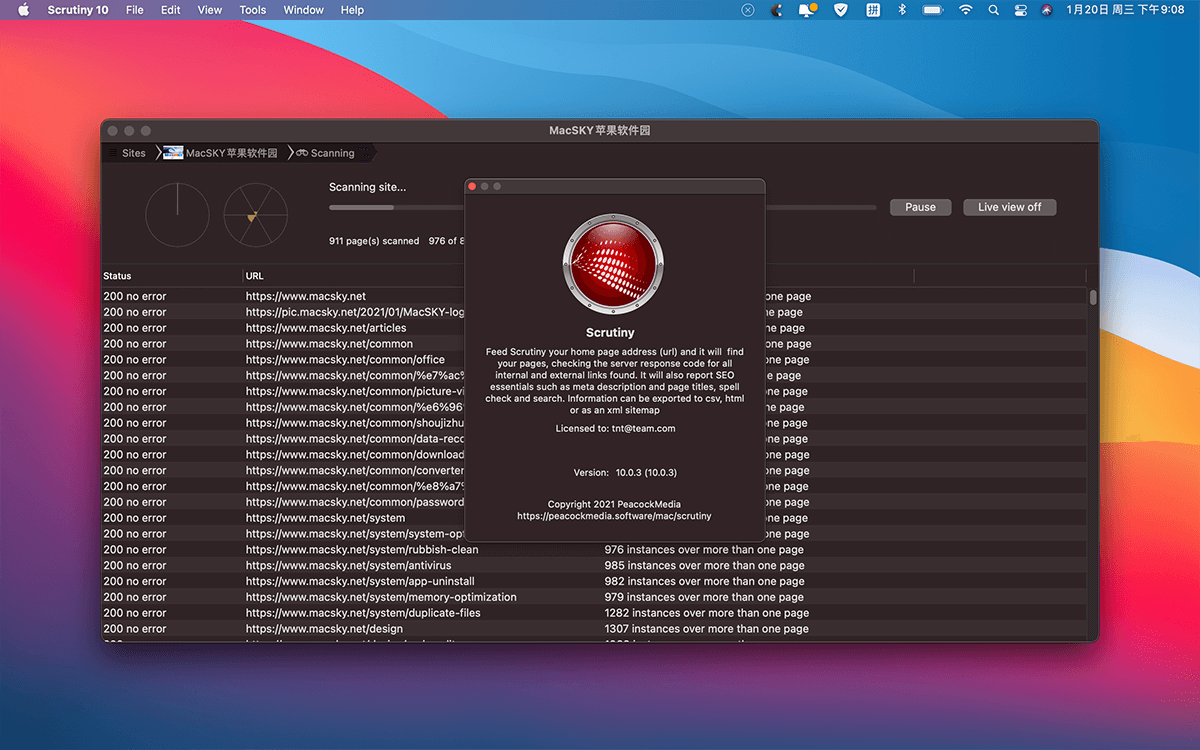Screen dimensions: 1200x750
Task: Open the Apple menu
Action: (x=24, y=10)
